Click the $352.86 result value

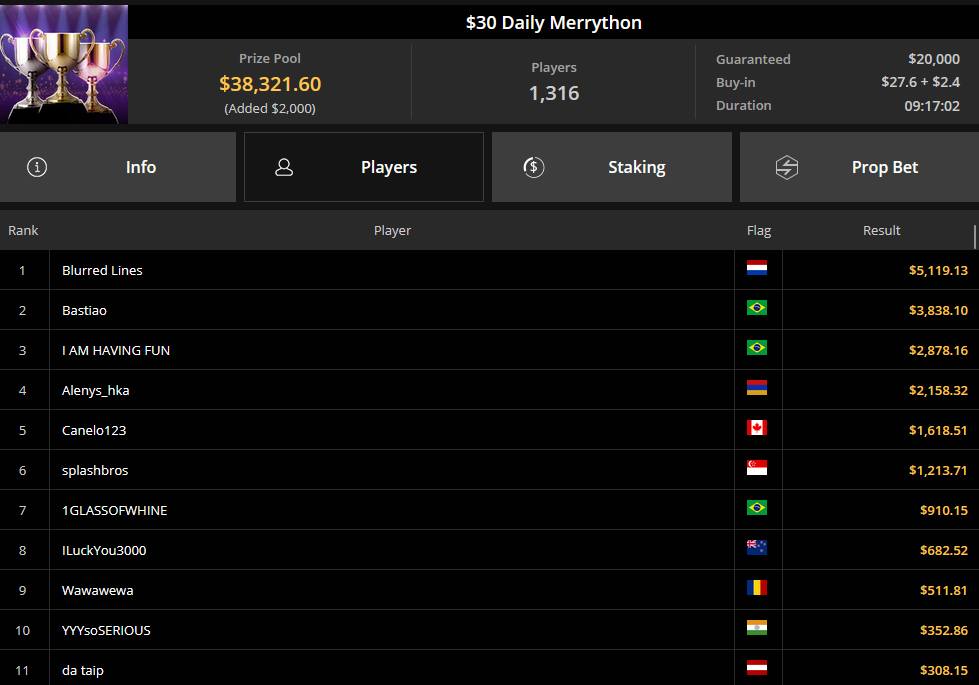click(x=944, y=630)
